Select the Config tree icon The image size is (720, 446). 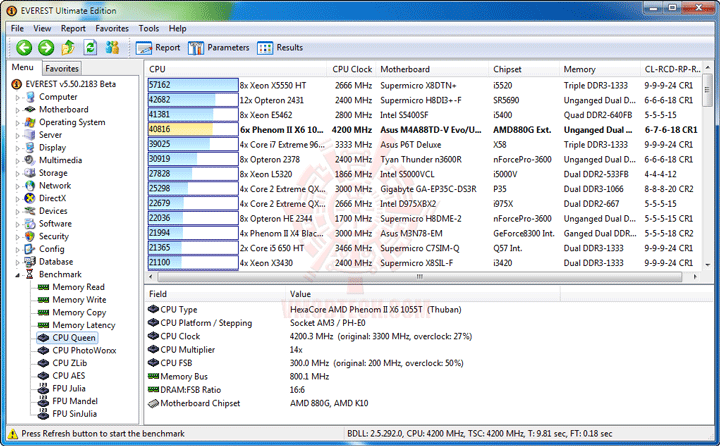click(x=30, y=249)
